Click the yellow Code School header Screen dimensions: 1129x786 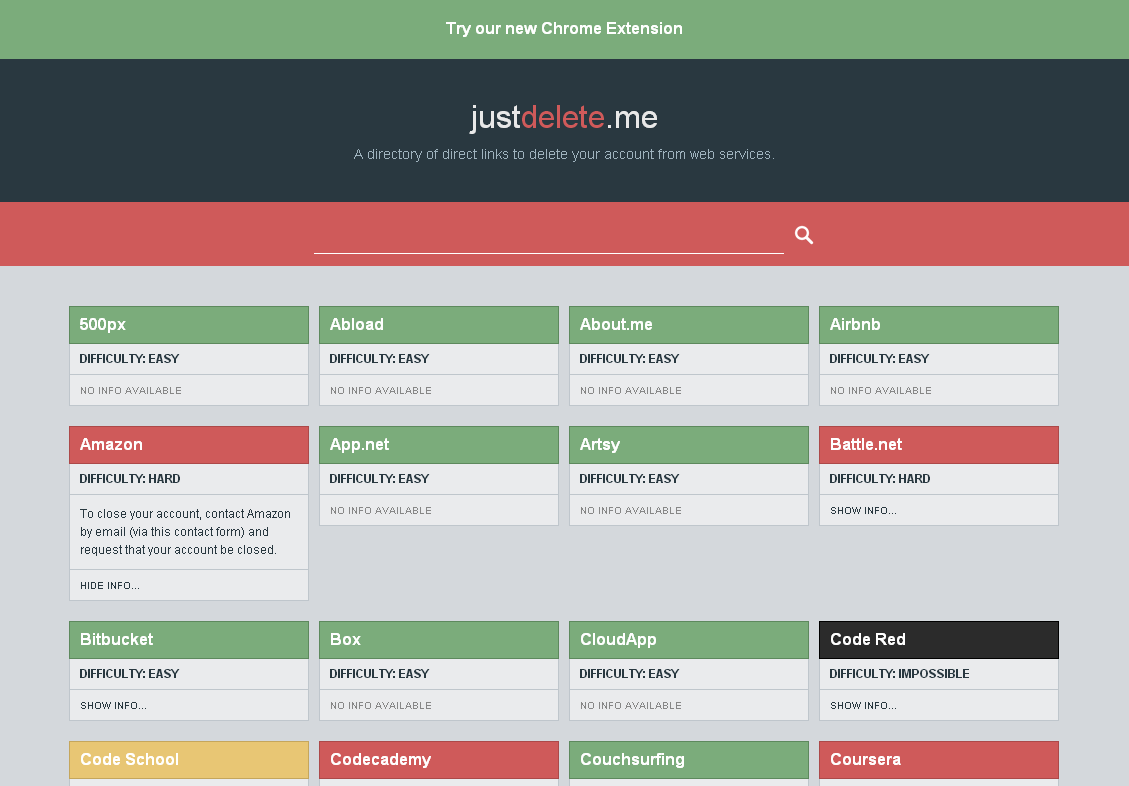click(x=188, y=760)
